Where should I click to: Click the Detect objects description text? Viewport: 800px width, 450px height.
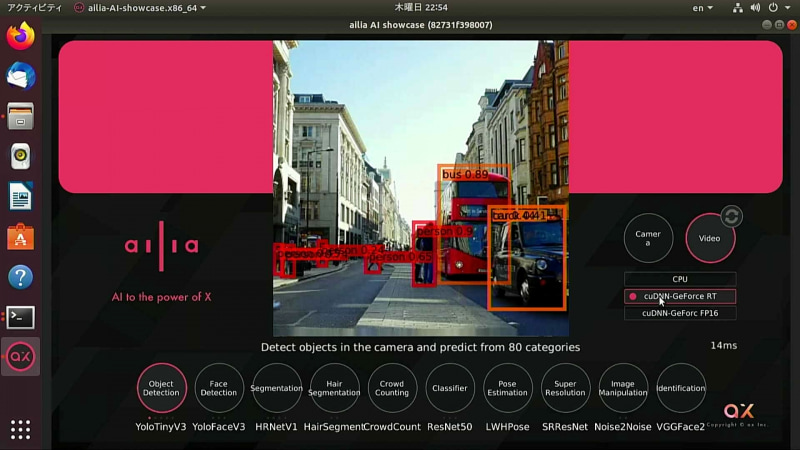(x=420, y=347)
